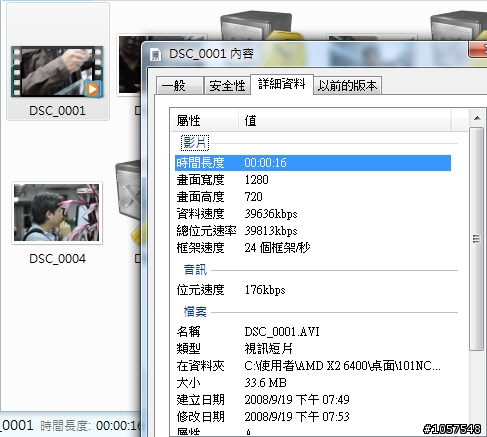Click the scrollbar up arrow
The image size is (487, 437).
(477, 118)
